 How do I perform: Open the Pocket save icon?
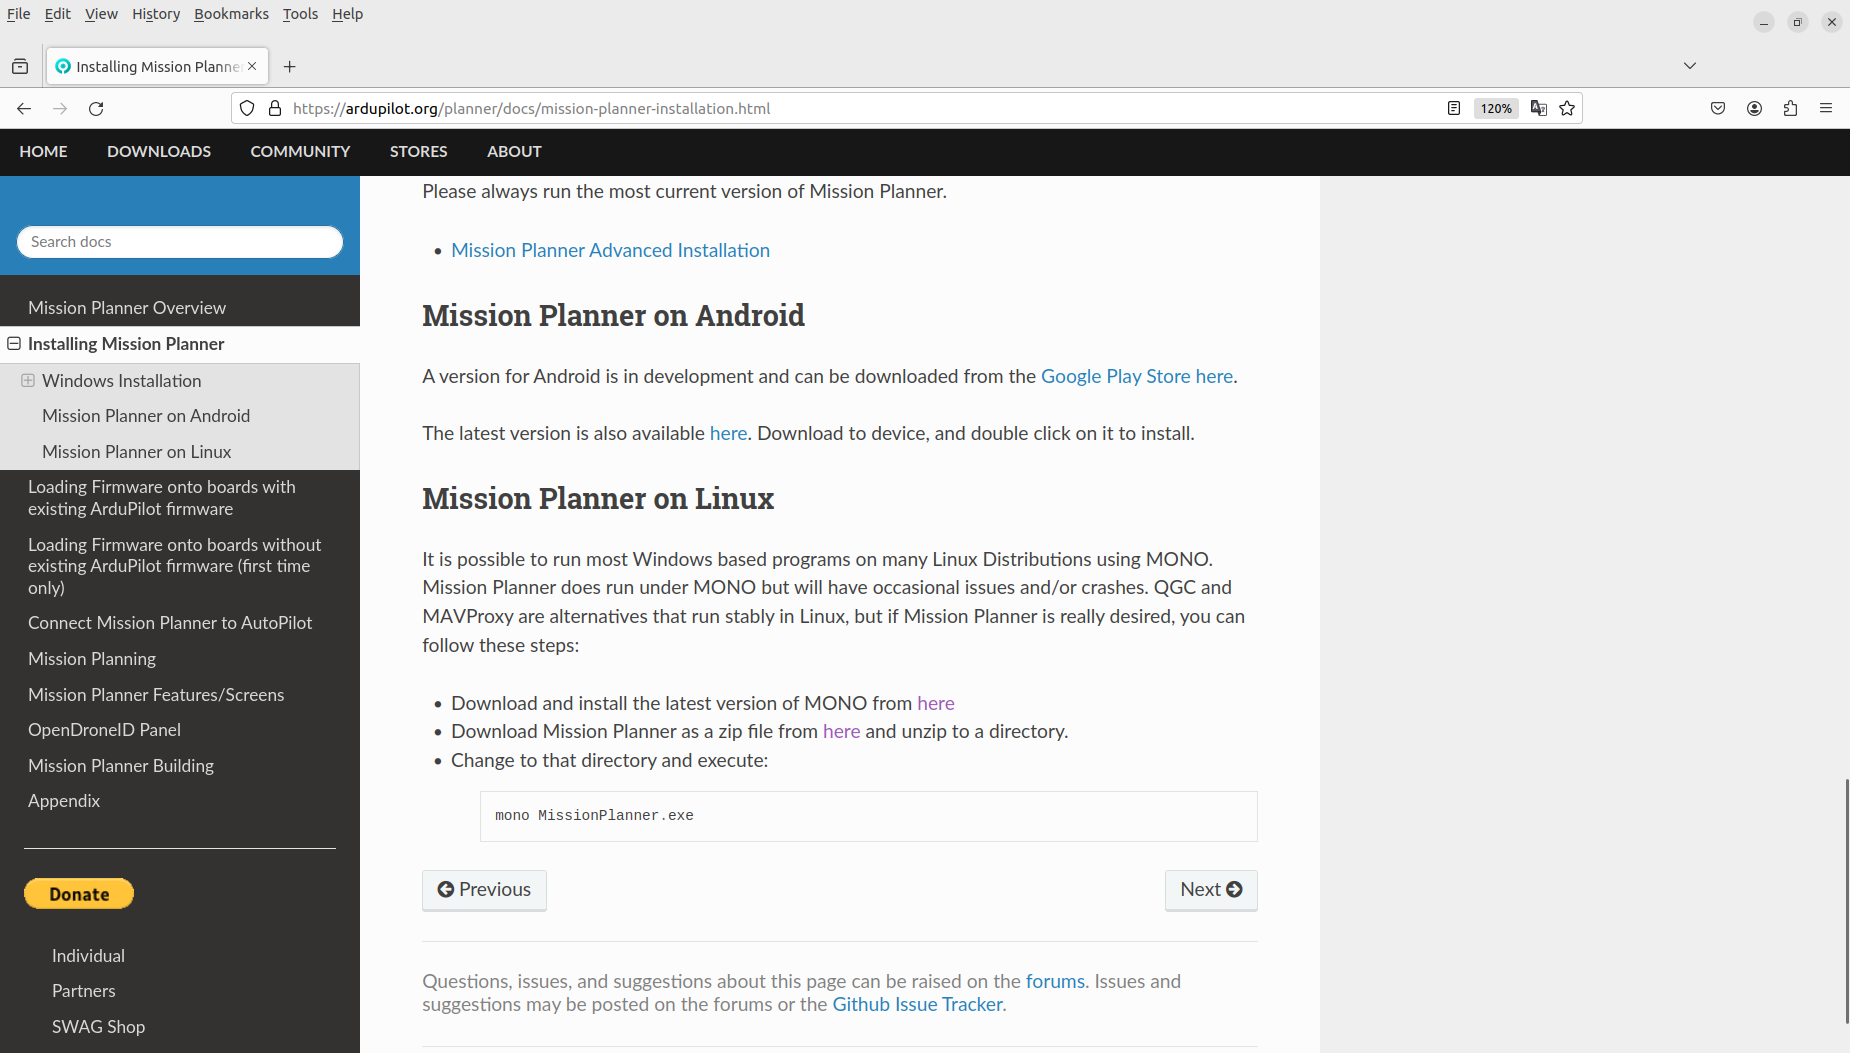coord(1718,108)
